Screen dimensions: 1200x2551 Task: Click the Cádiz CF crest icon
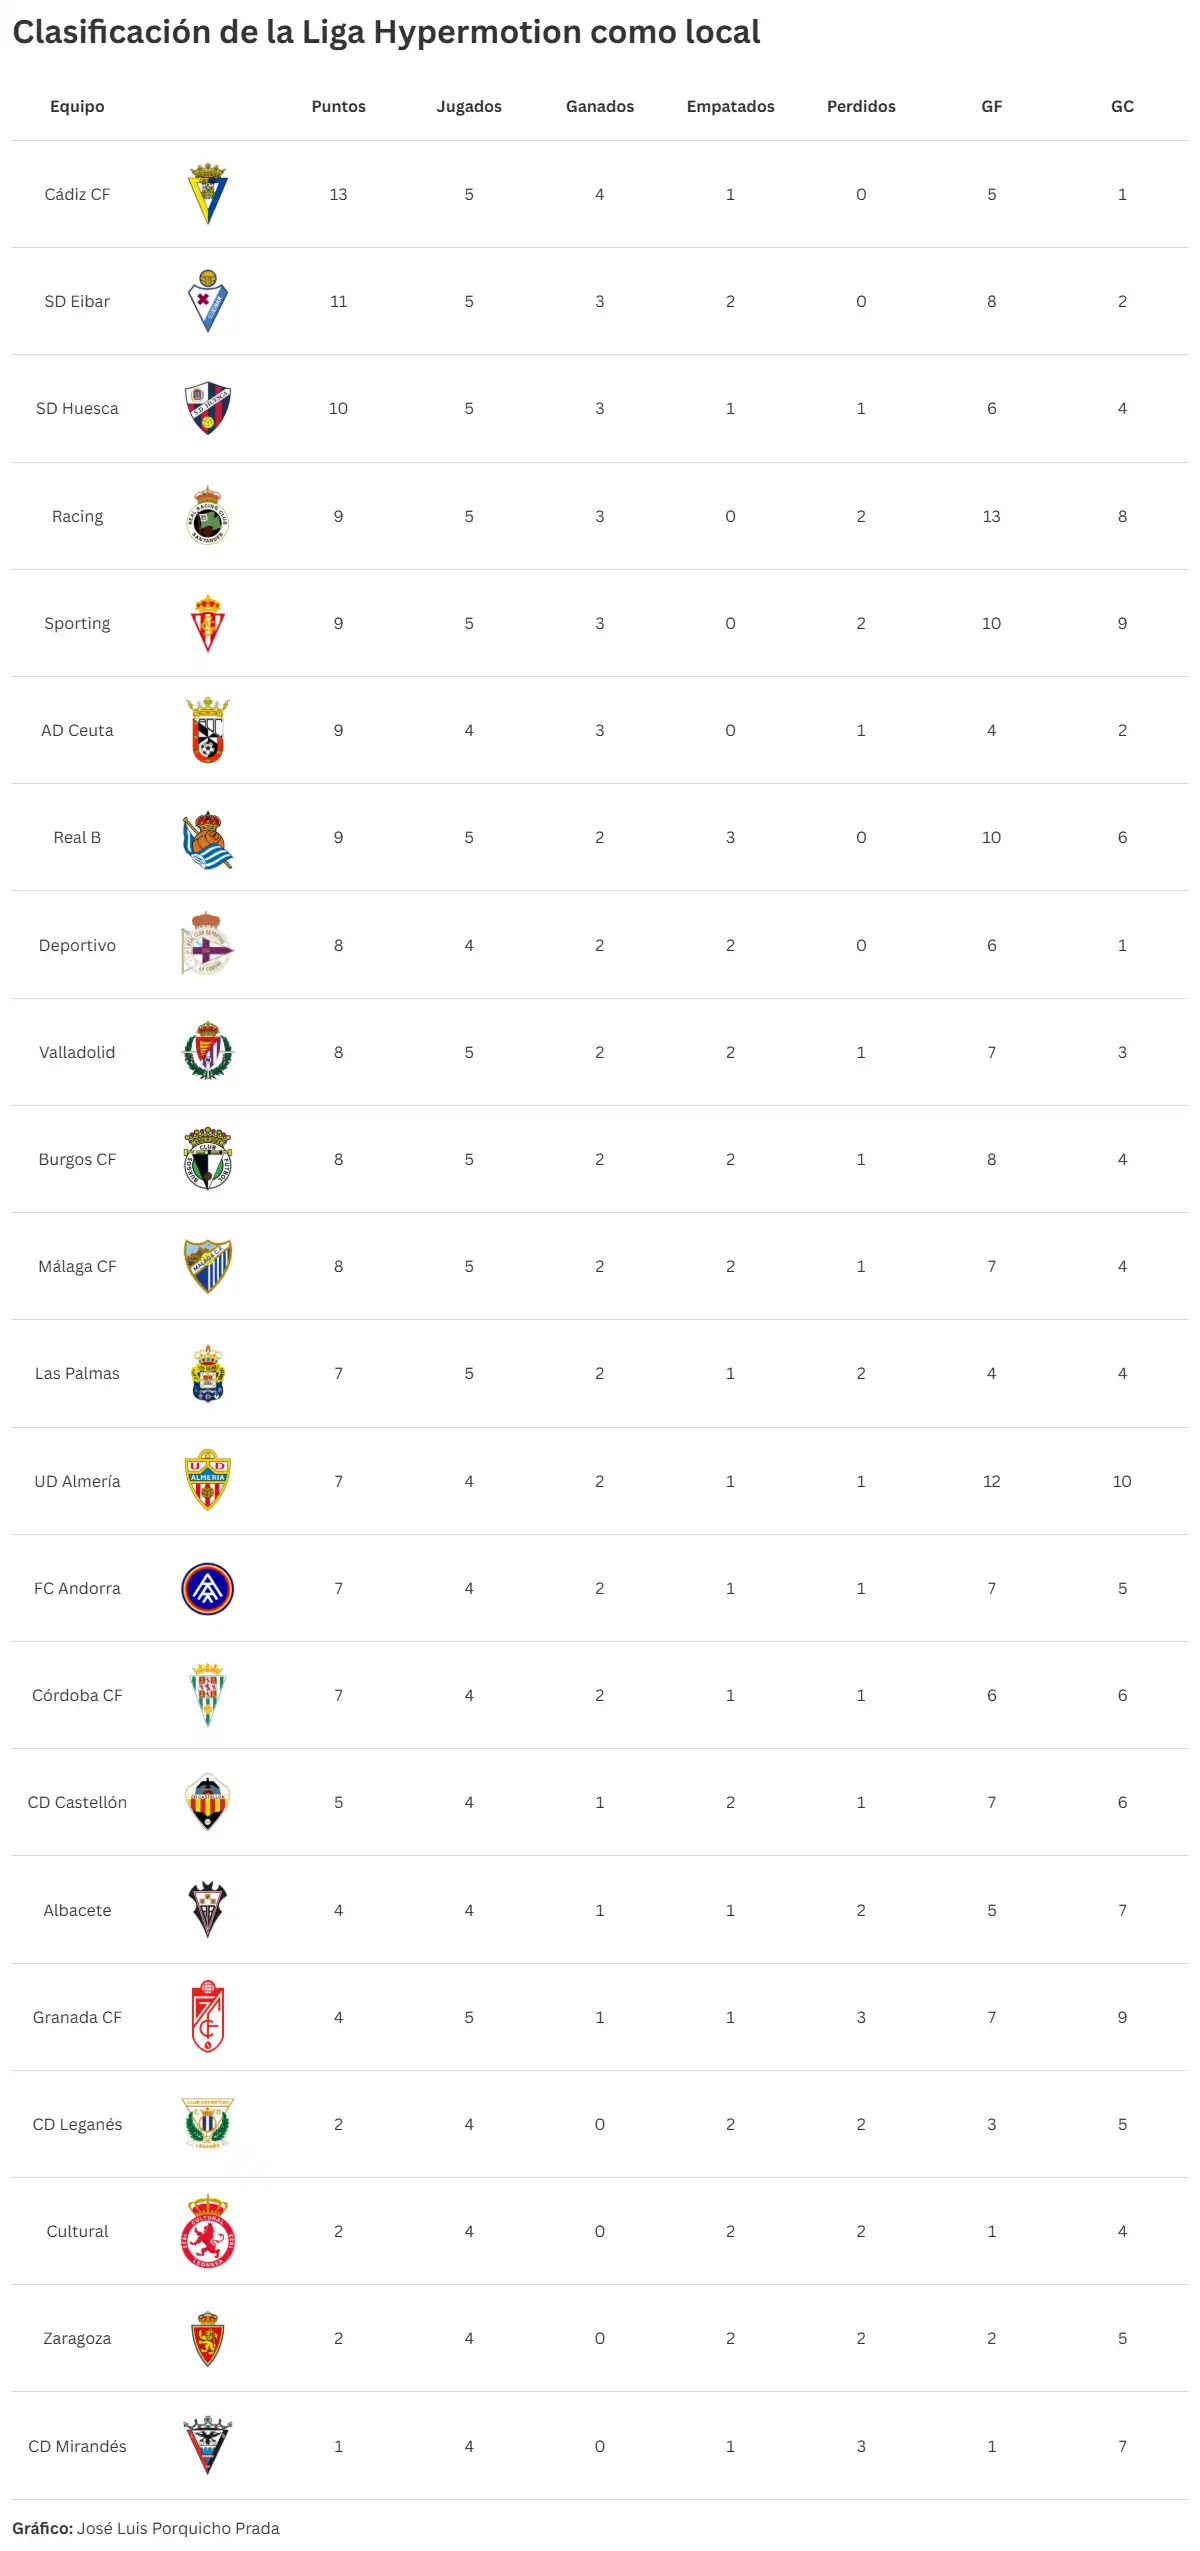208,194
